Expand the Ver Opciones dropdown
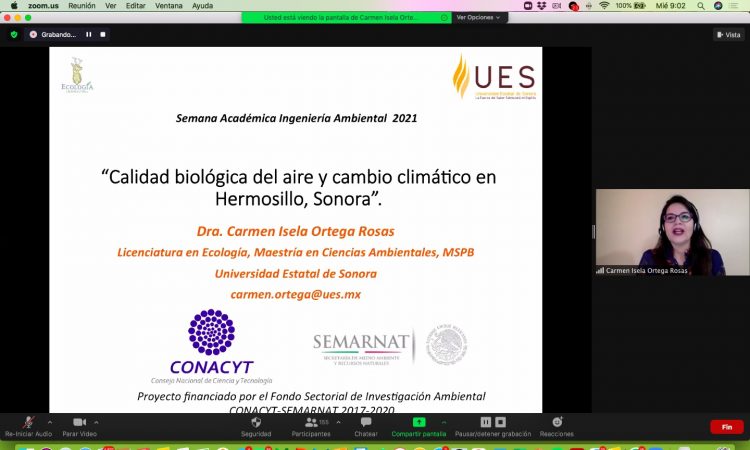Image resolution: width=750 pixels, height=450 pixels. click(478, 17)
